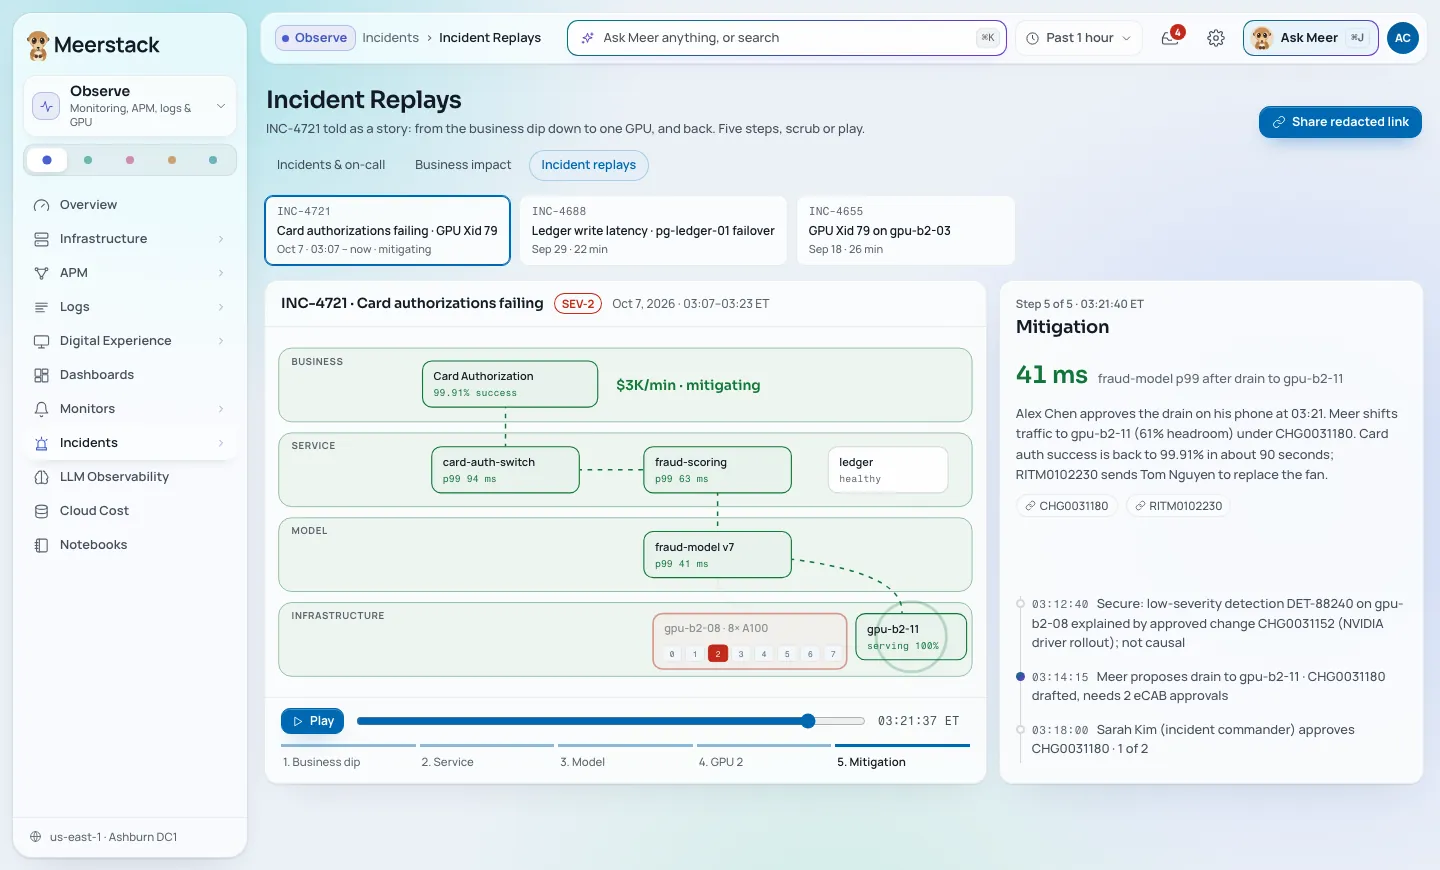Select the card-auth-switch service node
Image resolution: width=1440 pixels, height=870 pixels.
tap(505, 470)
